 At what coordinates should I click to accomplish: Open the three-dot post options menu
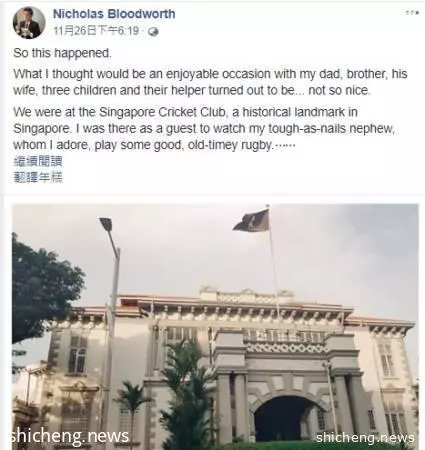coord(412,13)
